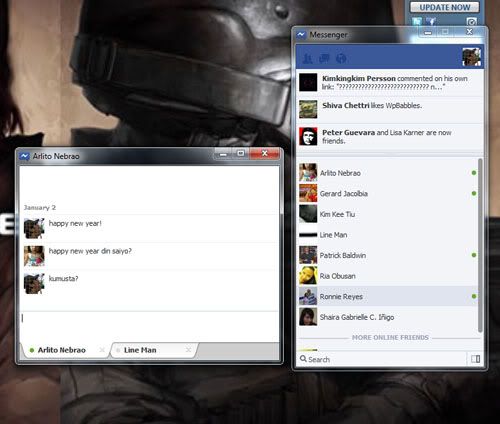Click your profile picture in Messenger header

[471, 57]
